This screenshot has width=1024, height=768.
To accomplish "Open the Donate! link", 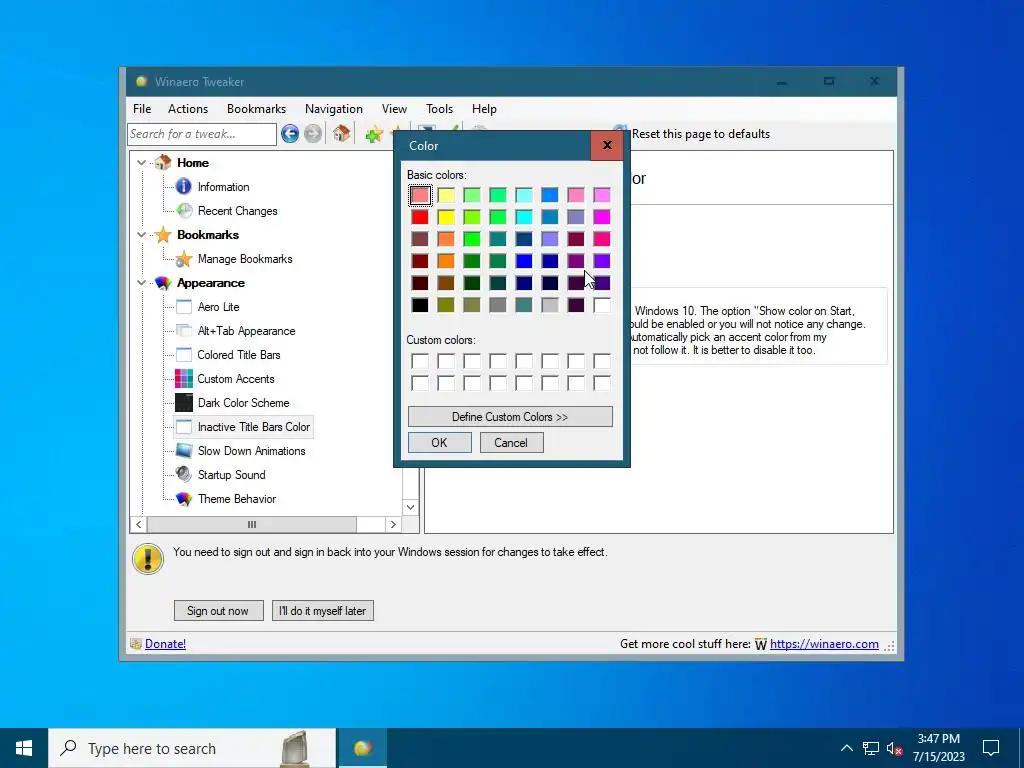I will pos(165,644).
